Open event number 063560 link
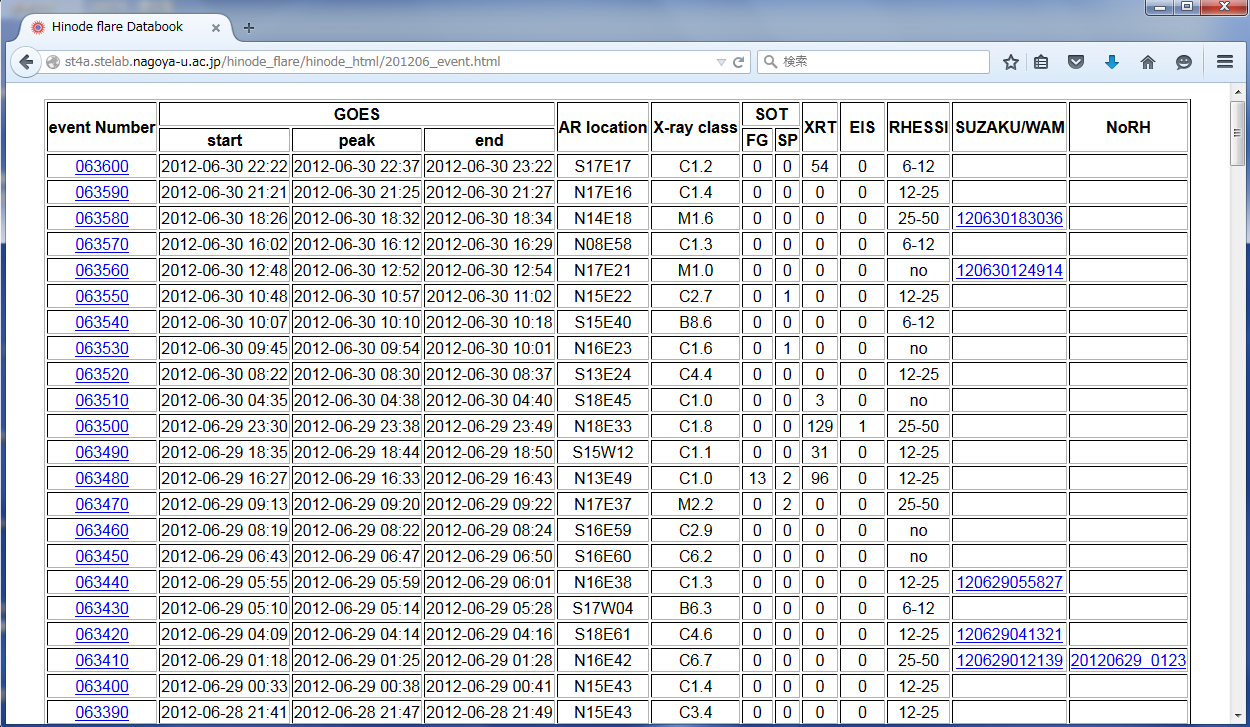This screenshot has width=1250, height=727. [102, 270]
